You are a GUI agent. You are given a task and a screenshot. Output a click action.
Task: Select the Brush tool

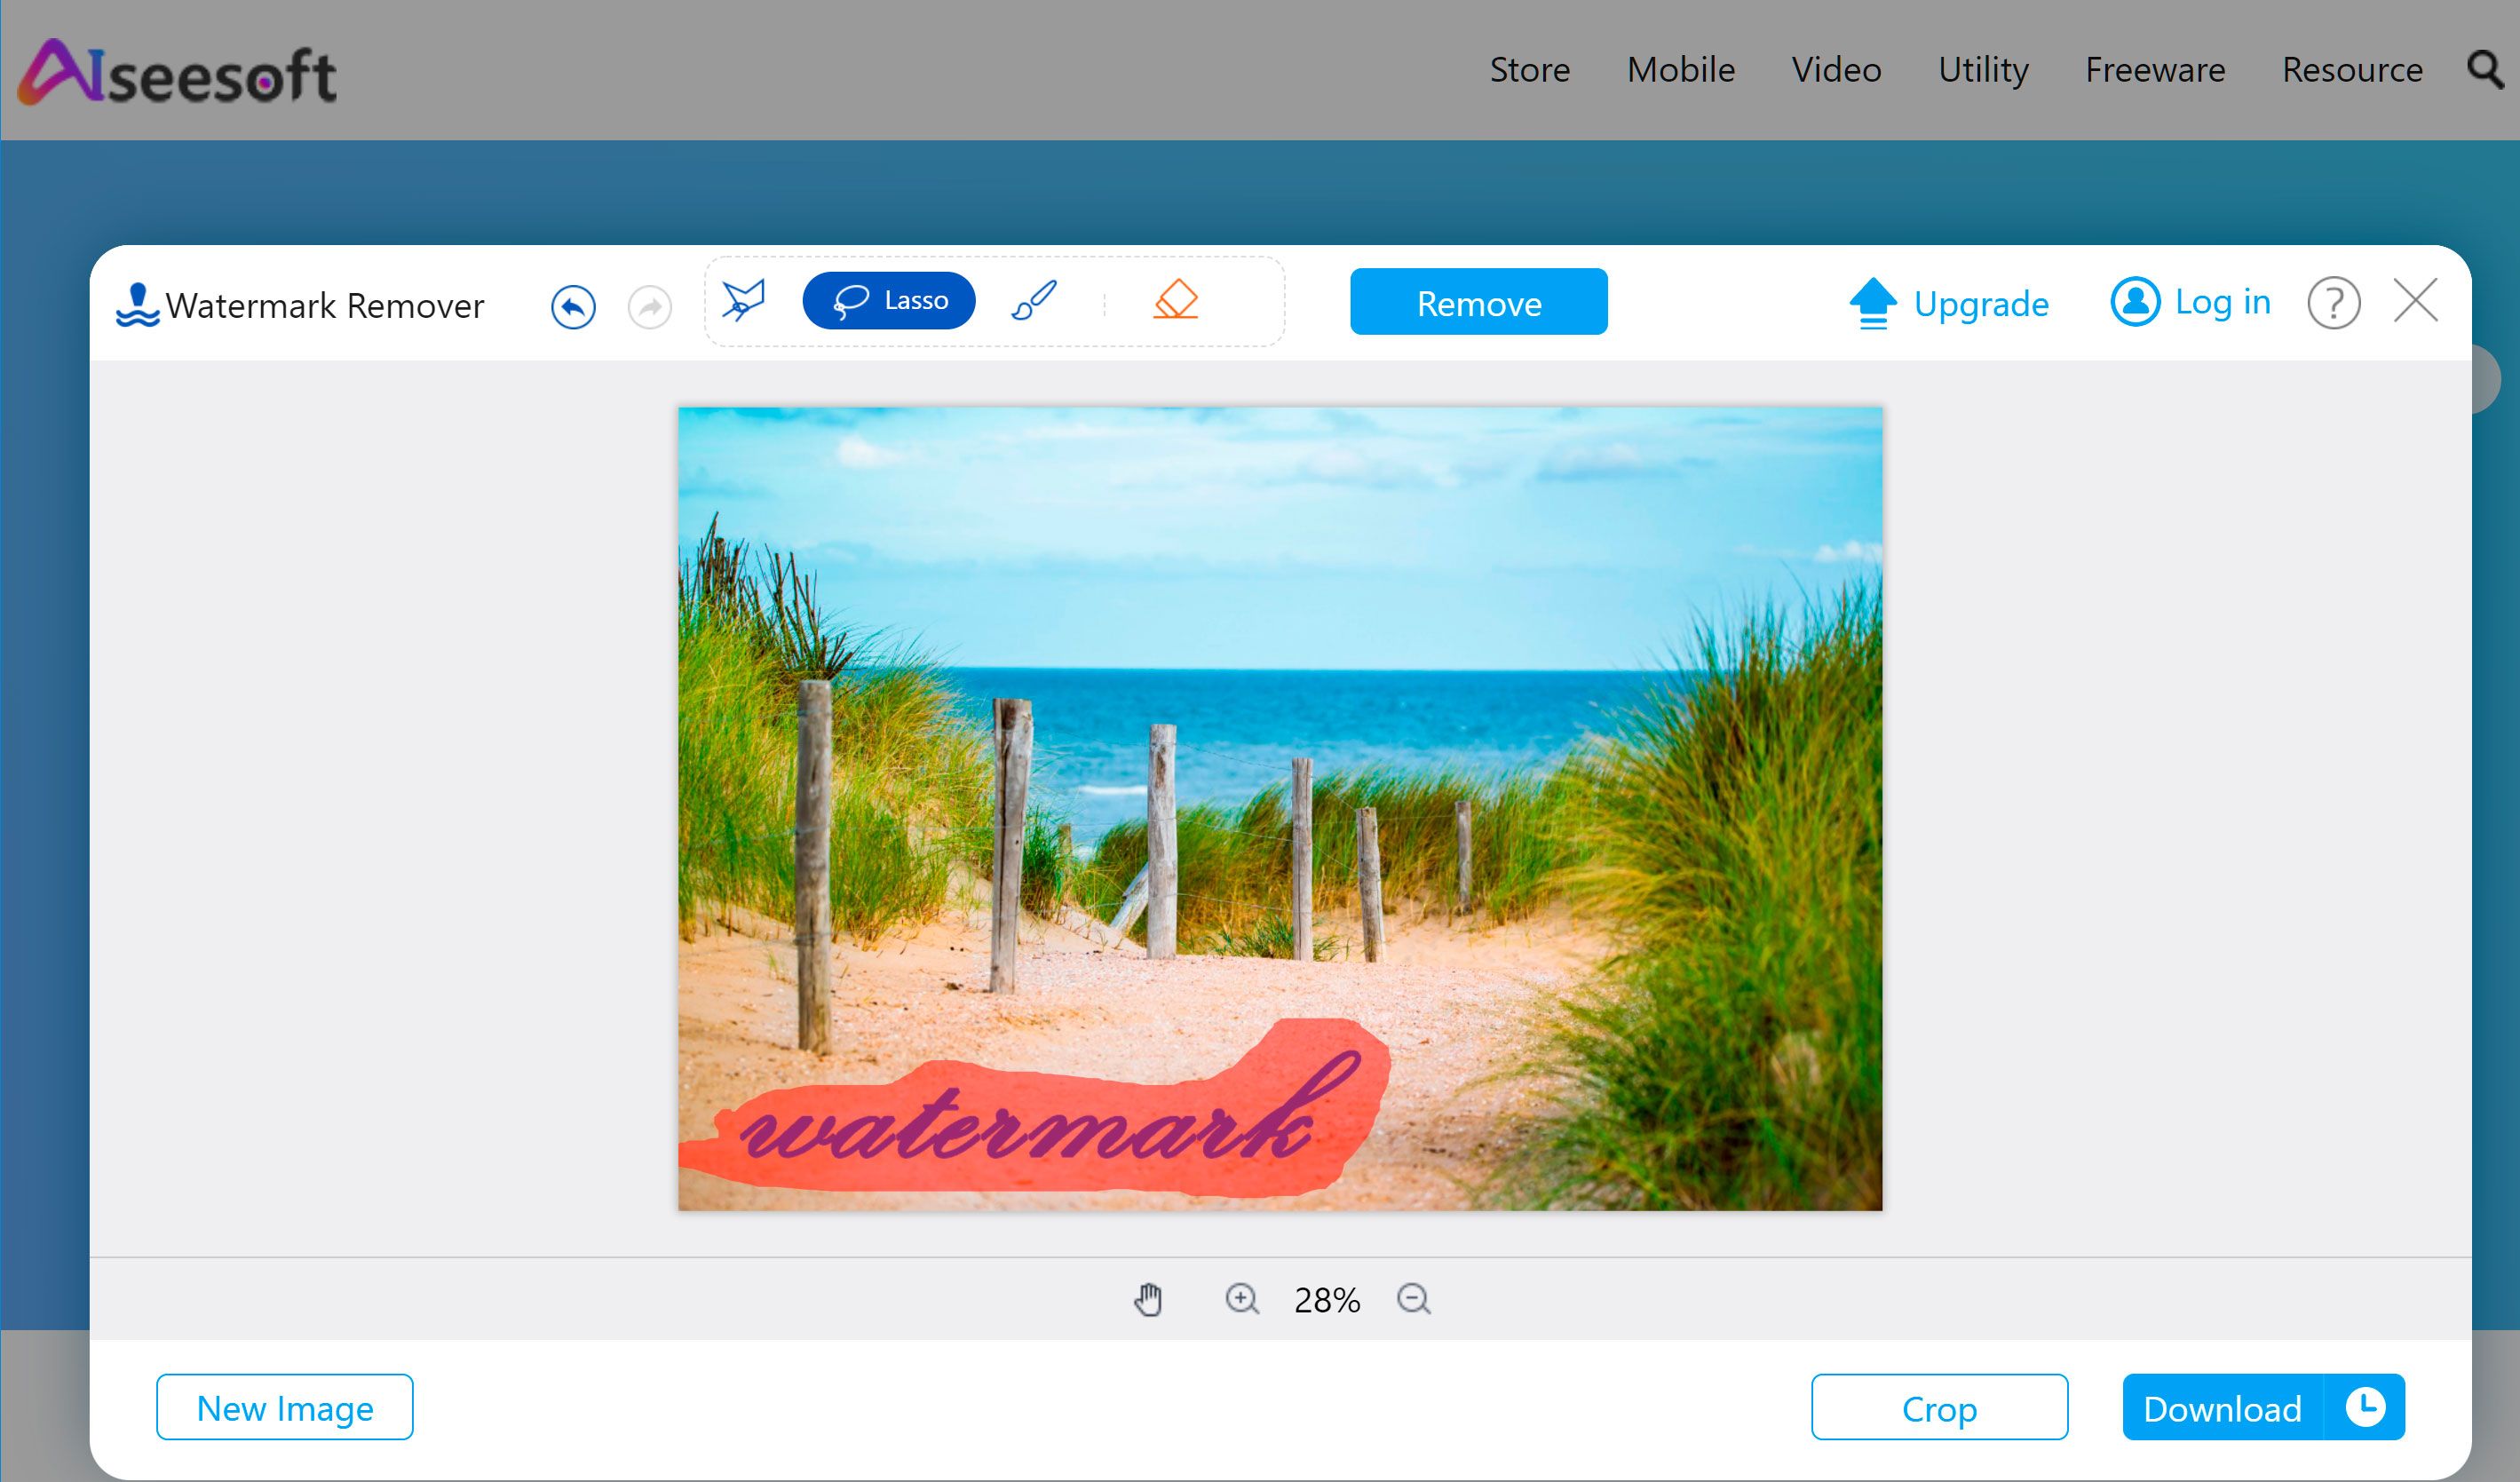[x=1032, y=302]
